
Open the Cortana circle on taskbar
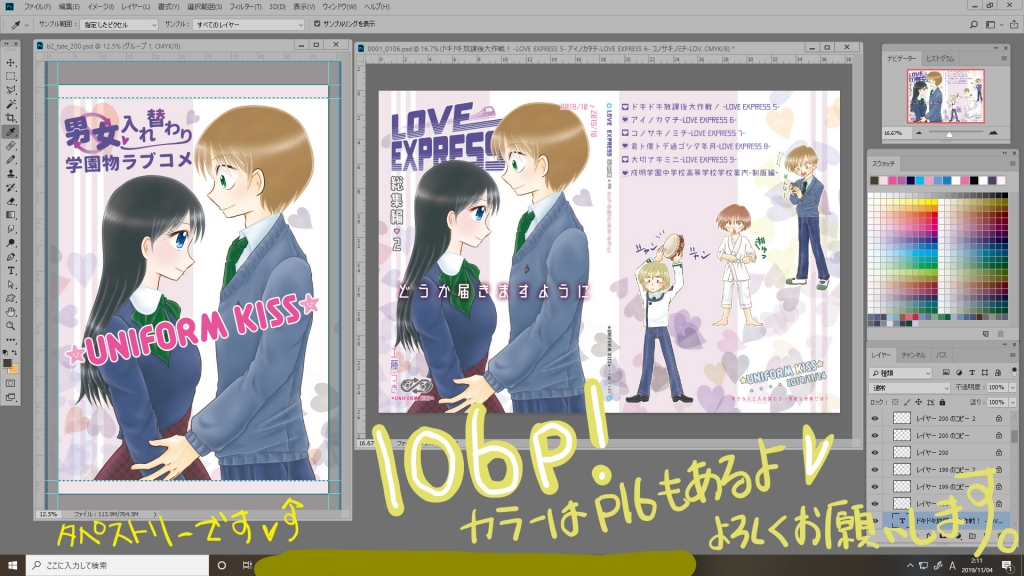(221, 565)
